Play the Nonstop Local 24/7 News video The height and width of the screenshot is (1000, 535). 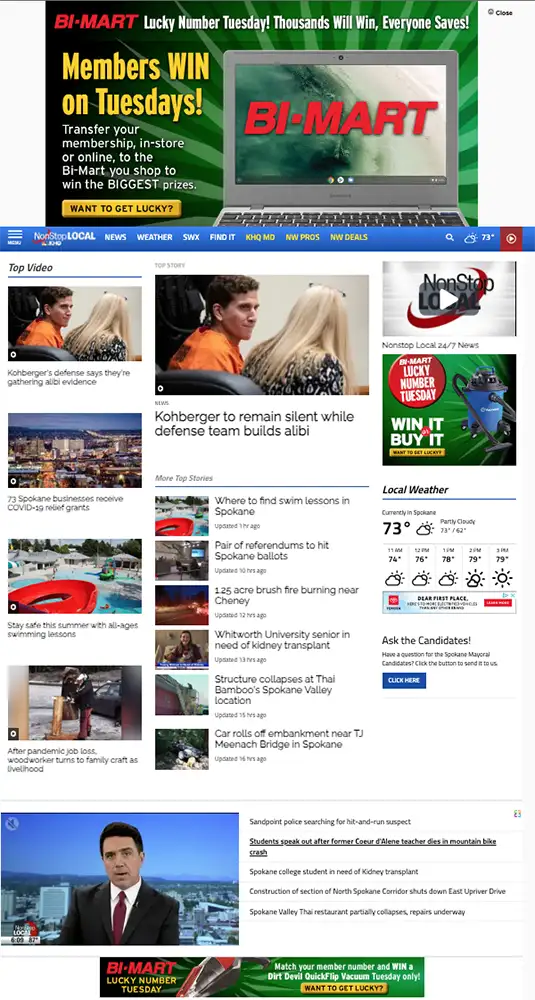[x=449, y=298]
